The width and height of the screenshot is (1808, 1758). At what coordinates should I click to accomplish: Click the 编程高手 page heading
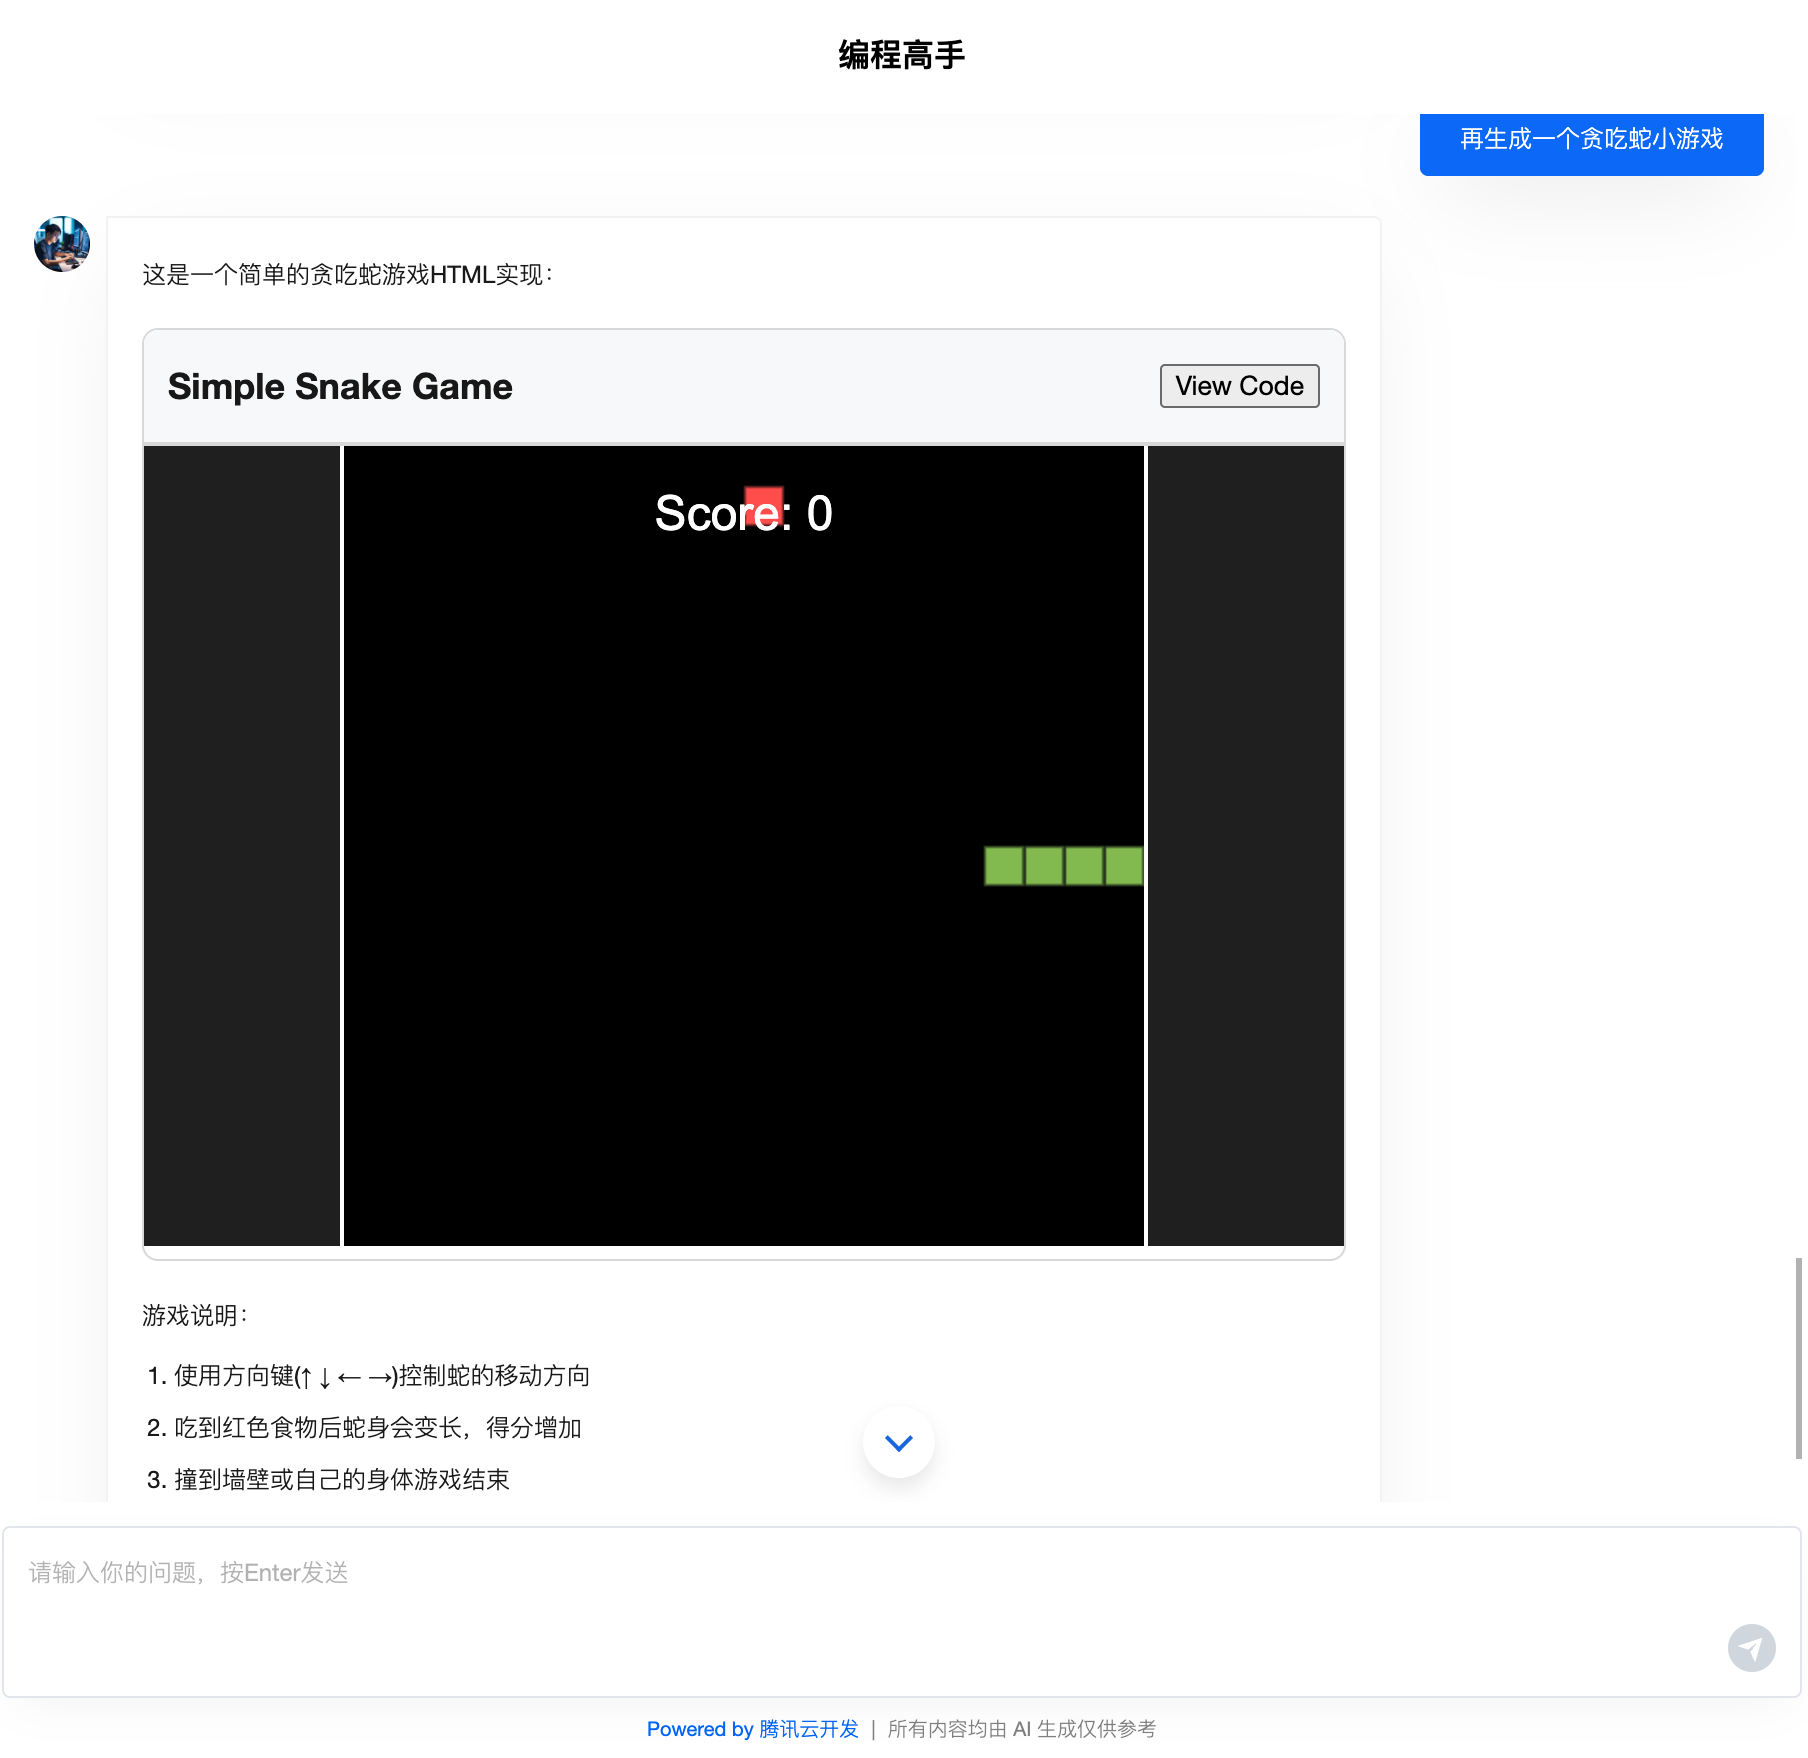[x=902, y=55]
